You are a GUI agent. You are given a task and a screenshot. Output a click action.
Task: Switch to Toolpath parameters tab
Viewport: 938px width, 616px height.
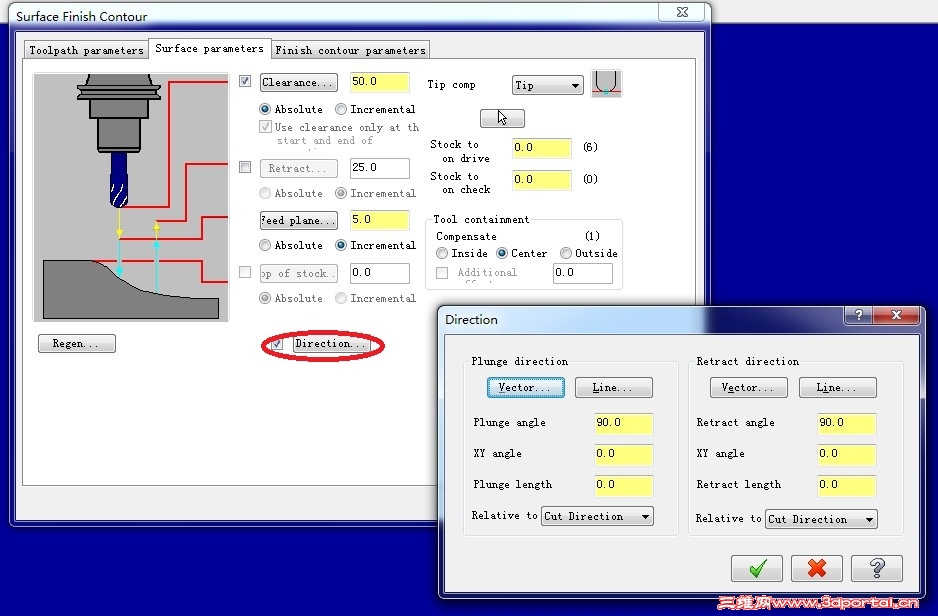(x=86, y=50)
